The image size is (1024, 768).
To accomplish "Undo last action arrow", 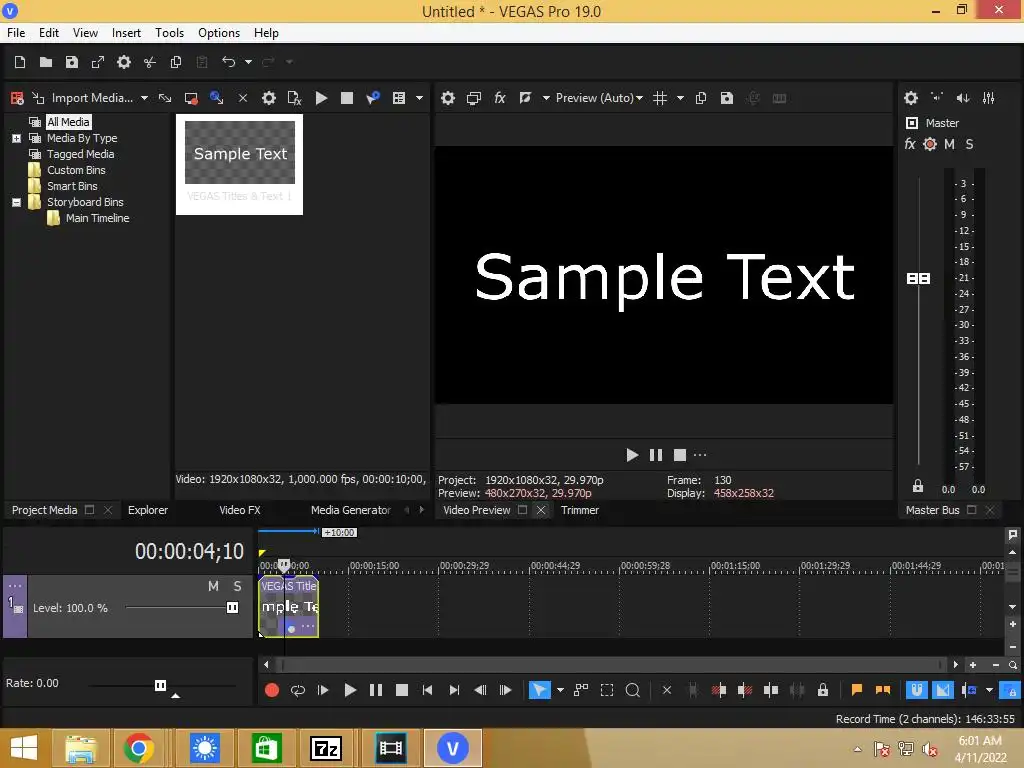I will click(x=229, y=62).
